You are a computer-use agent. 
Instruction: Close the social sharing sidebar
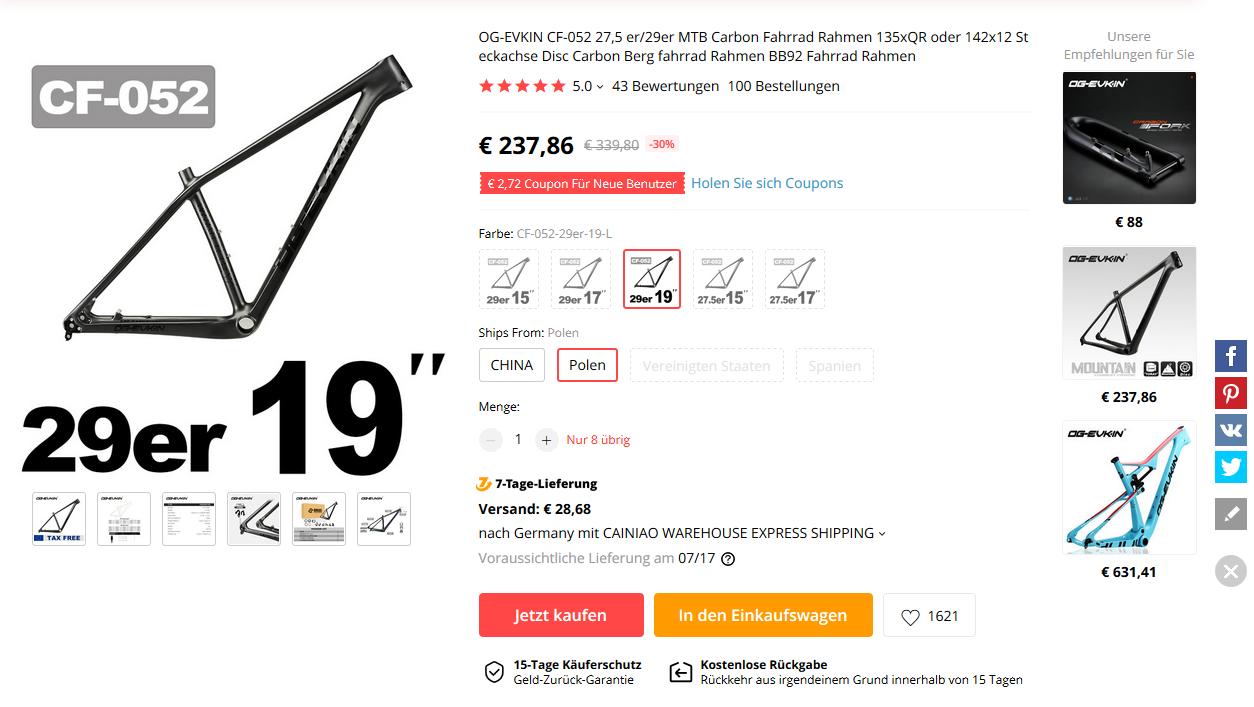click(x=1231, y=571)
